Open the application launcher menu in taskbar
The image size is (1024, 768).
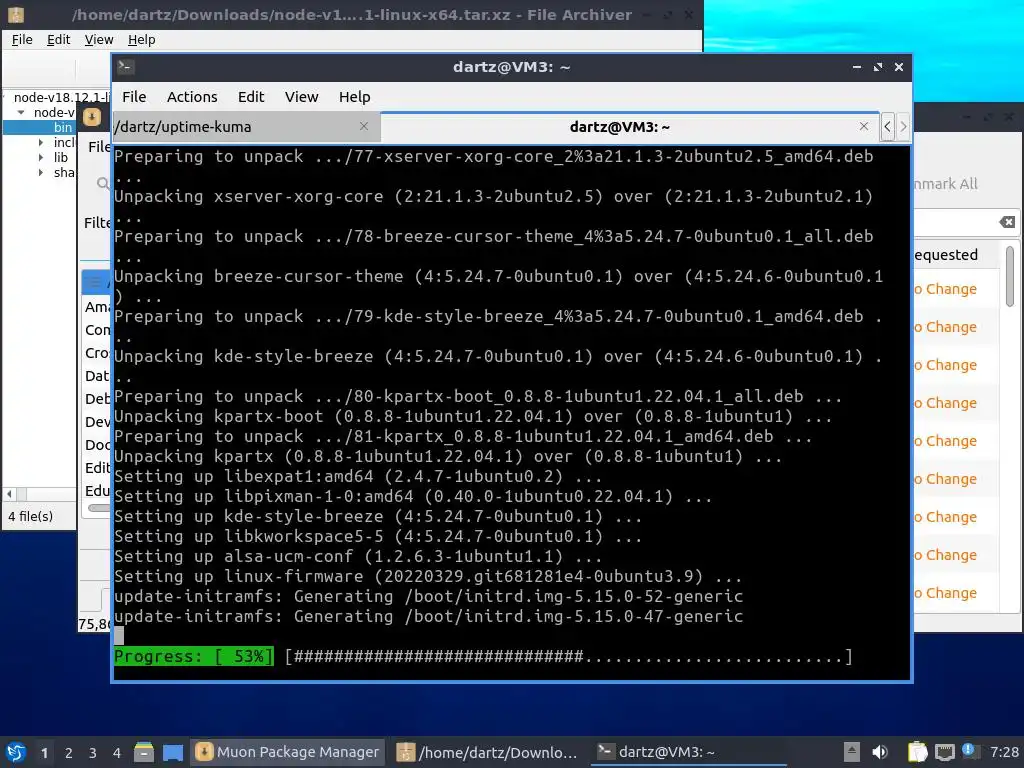point(16,752)
